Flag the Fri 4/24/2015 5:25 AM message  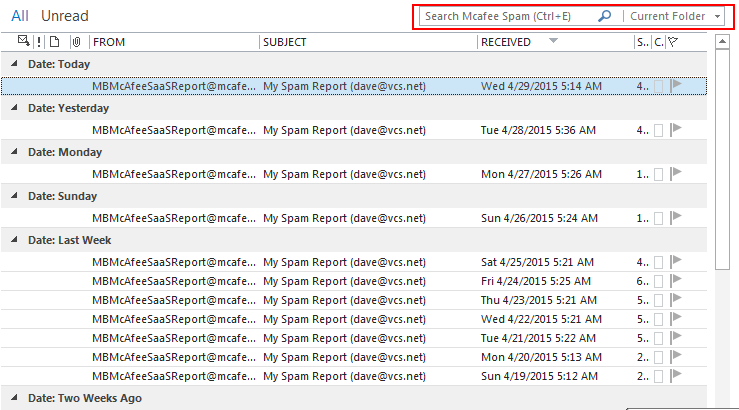click(676, 280)
